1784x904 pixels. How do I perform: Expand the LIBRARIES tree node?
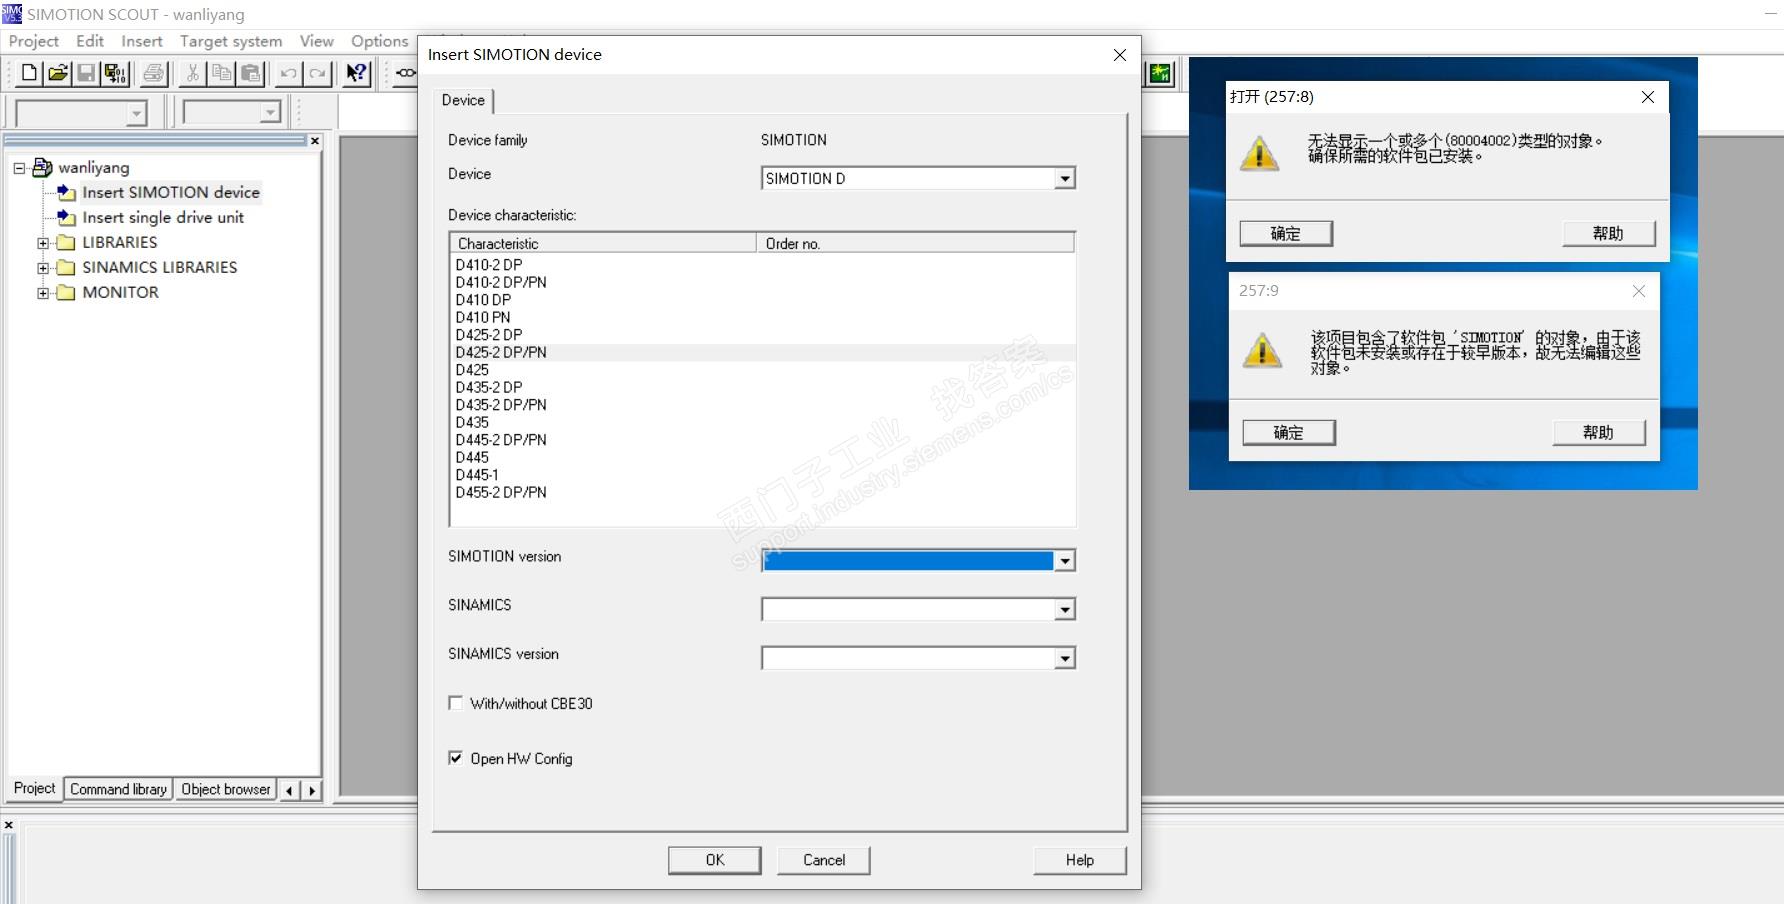point(43,243)
